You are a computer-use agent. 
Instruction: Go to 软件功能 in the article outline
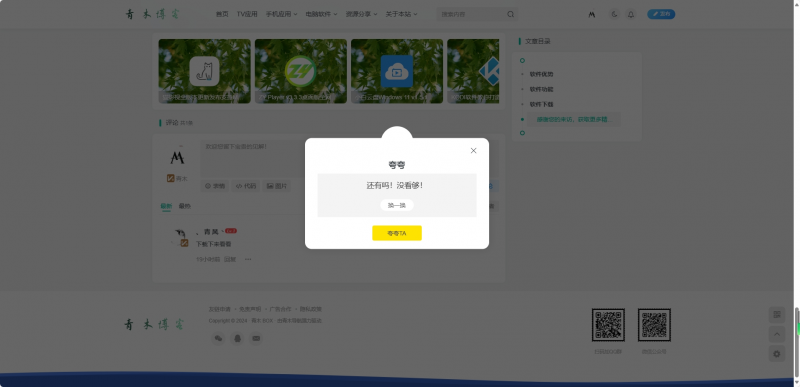coord(541,89)
